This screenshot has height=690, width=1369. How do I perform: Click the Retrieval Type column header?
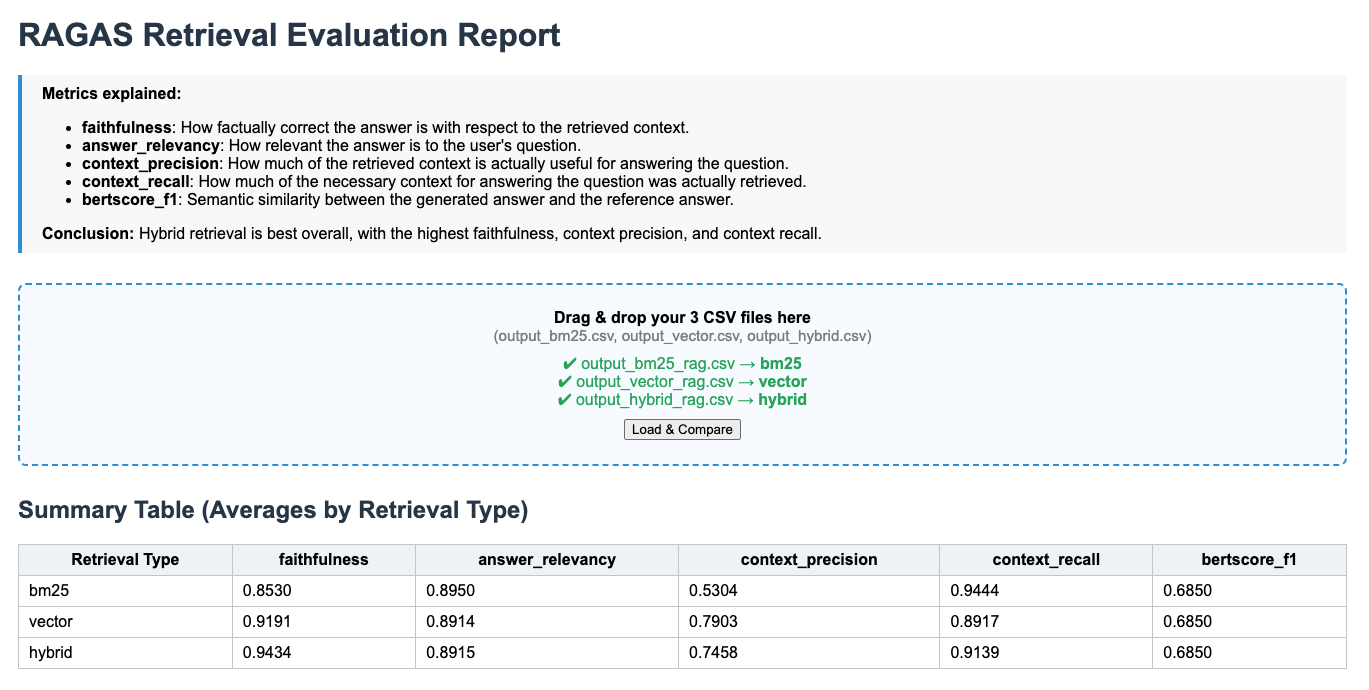[126, 560]
